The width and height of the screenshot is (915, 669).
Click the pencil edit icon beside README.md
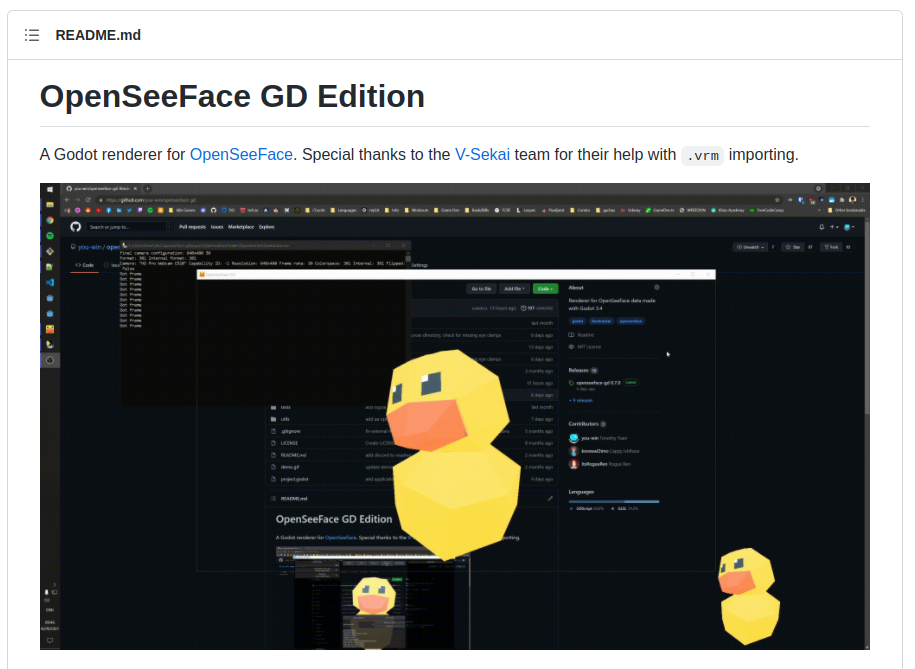(x=549, y=498)
